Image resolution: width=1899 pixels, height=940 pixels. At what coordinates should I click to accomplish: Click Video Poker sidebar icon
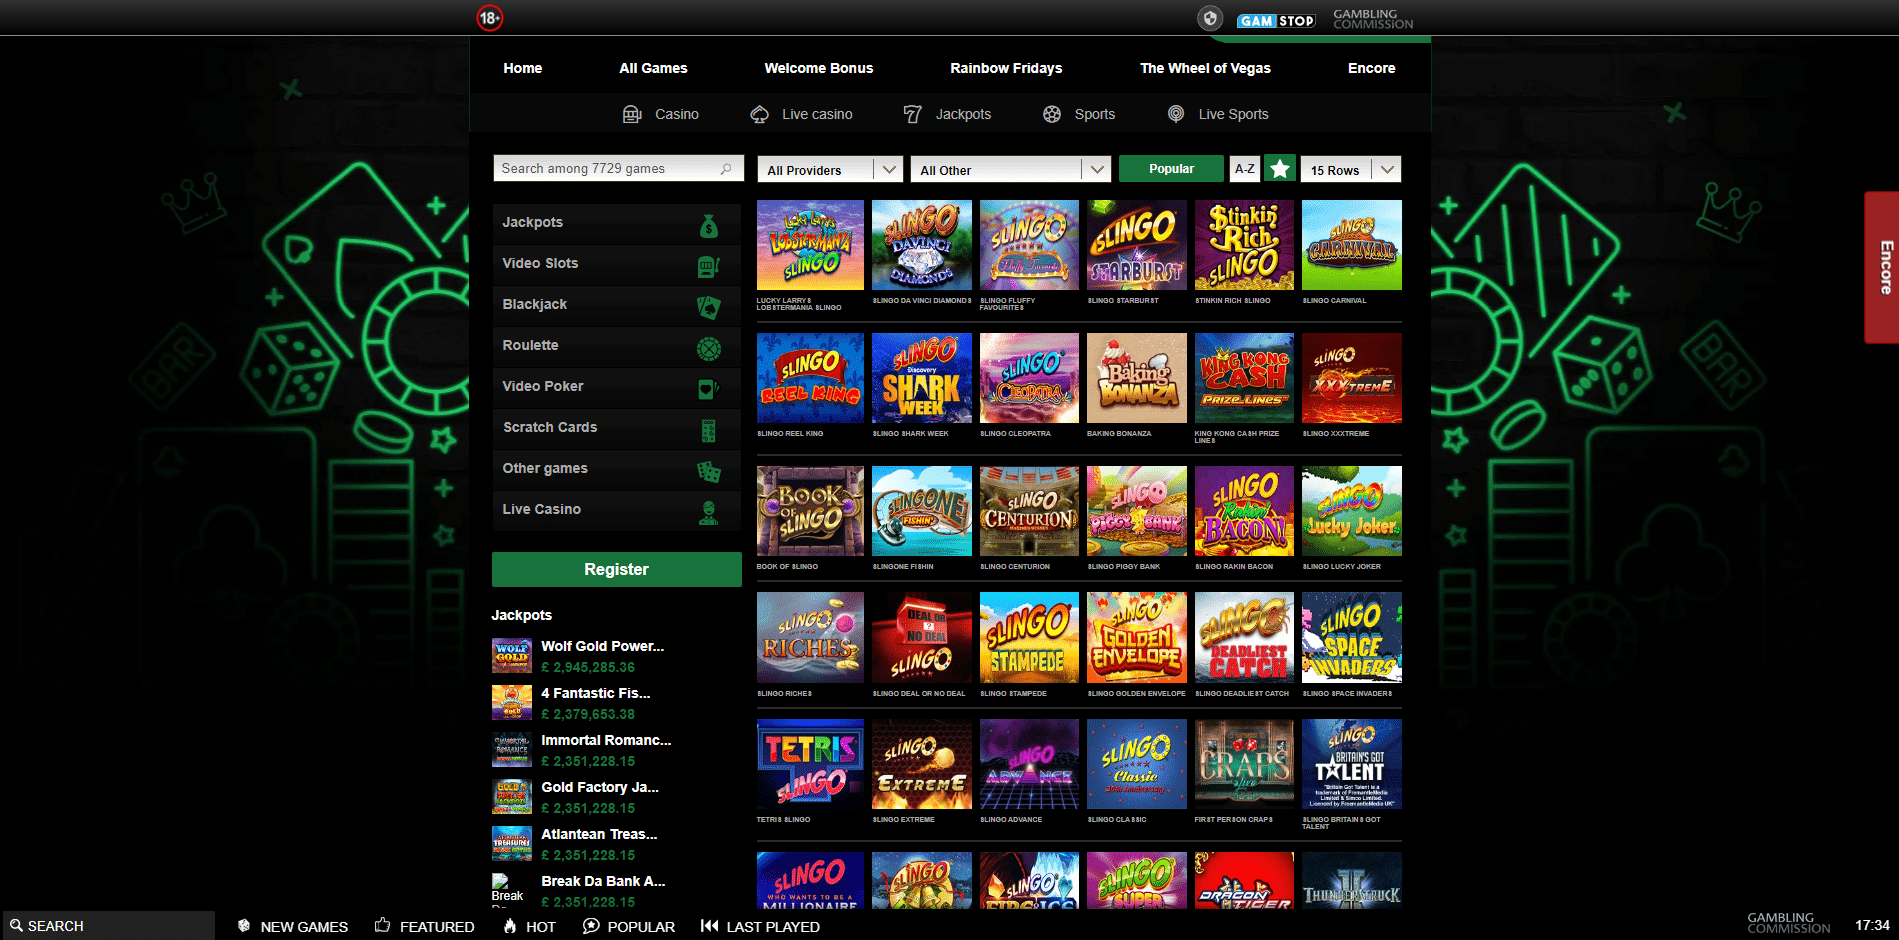pyautogui.click(x=709, y=389)
